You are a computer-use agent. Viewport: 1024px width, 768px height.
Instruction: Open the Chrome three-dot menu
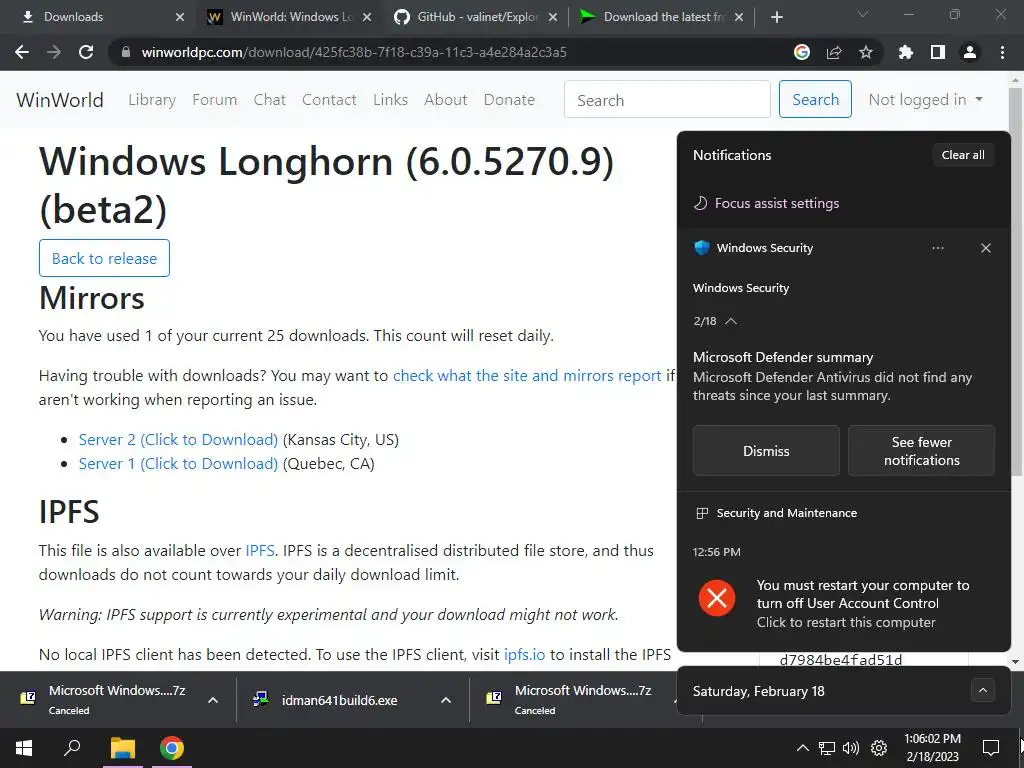(1002, 52)
